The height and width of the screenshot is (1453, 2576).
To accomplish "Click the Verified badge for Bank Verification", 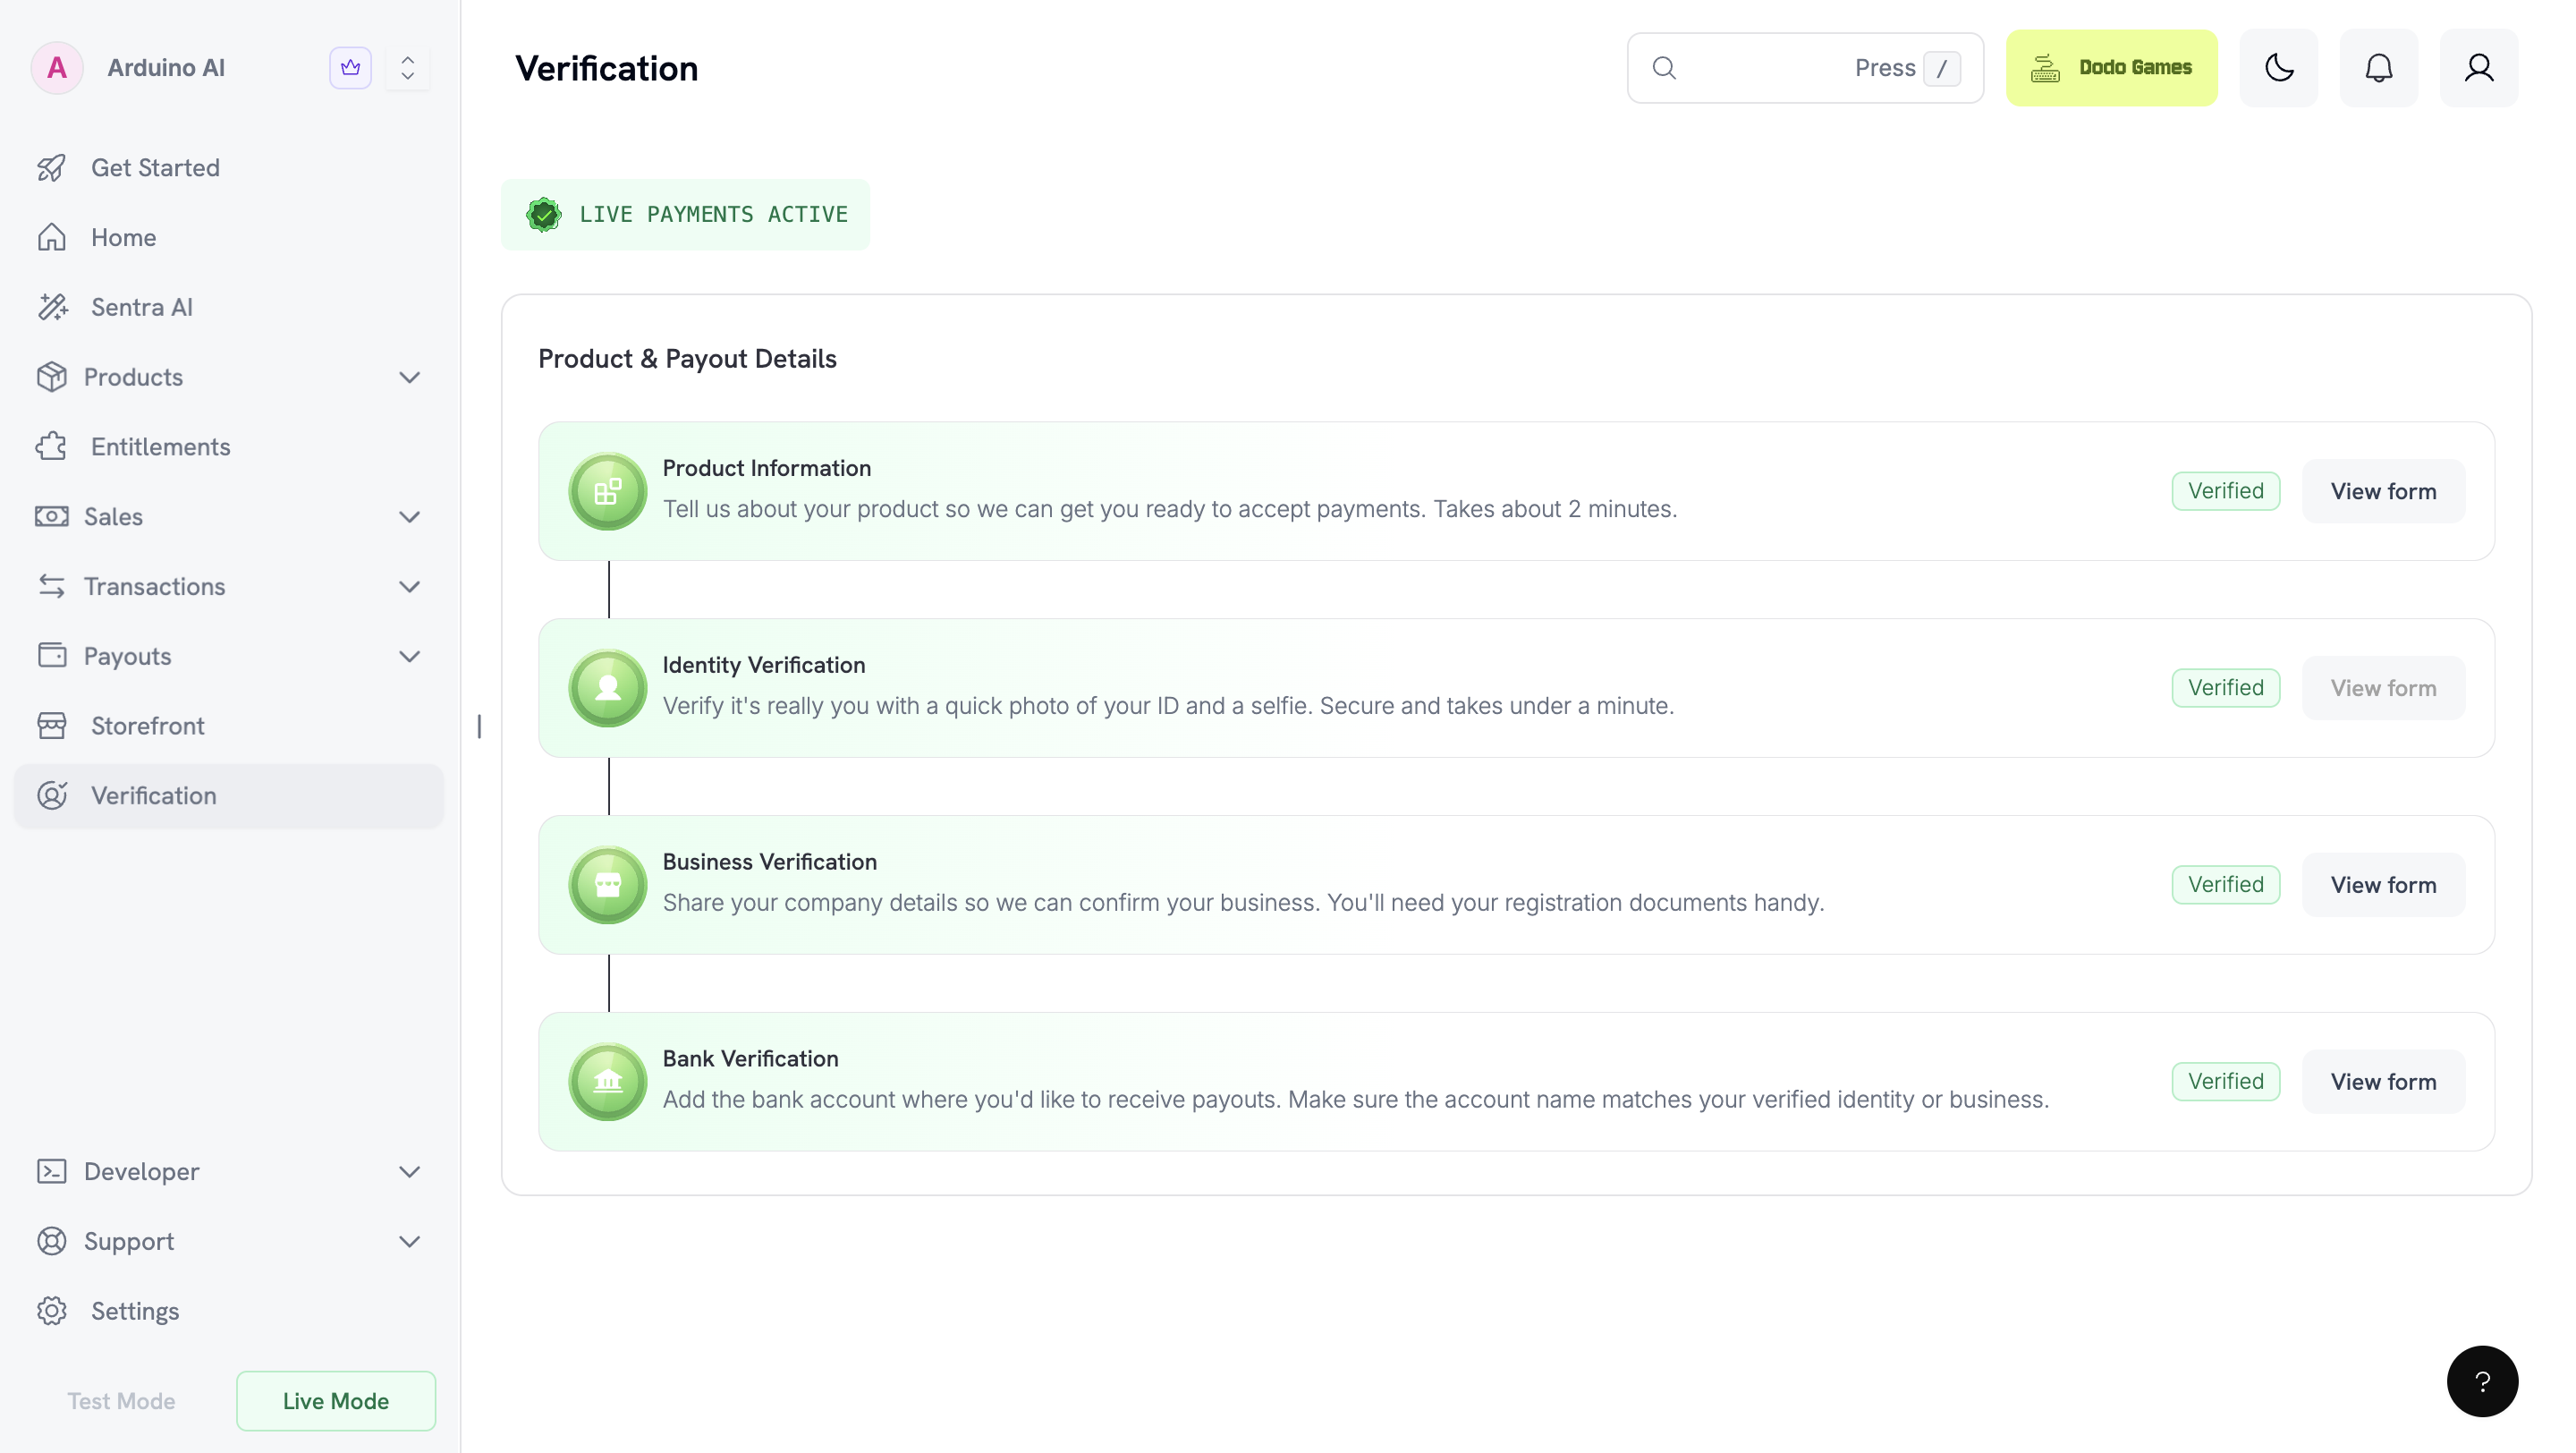I will click(x=2225, y=1082).
